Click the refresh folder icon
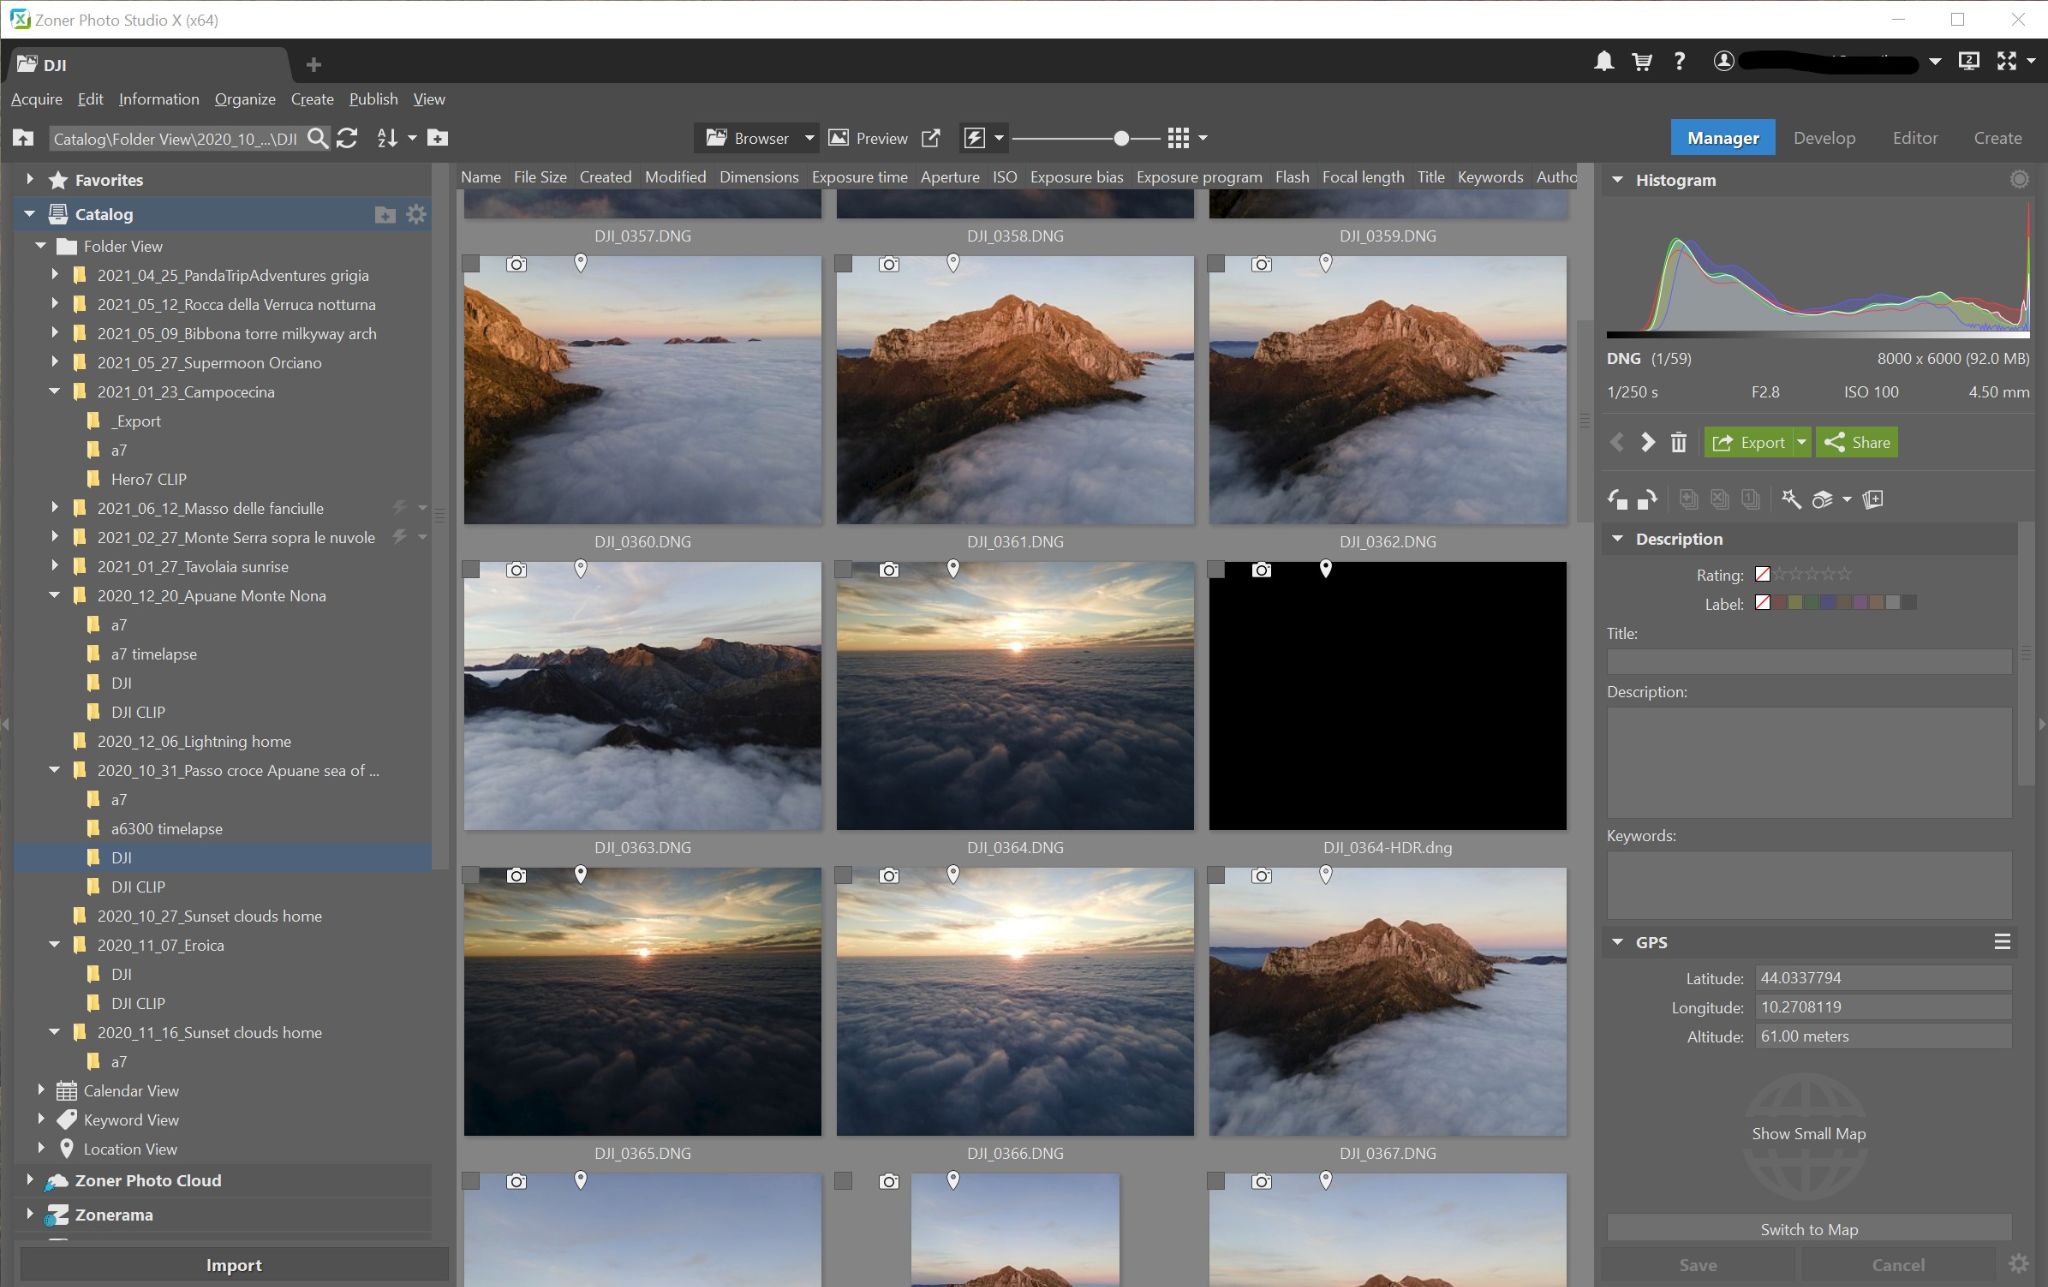The height and width of the screenshot is (1287, 2048). 347,138
